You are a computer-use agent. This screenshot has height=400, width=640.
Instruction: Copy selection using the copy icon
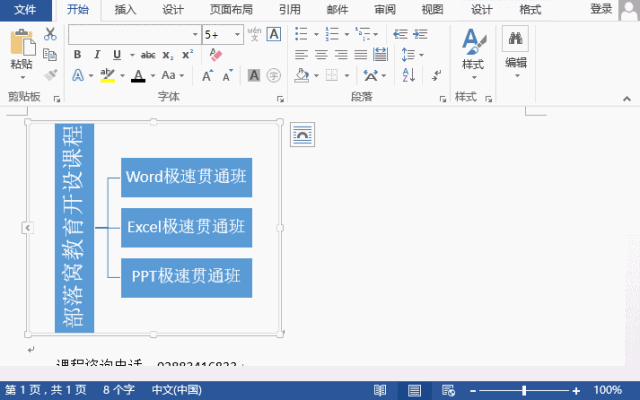click(50, 55)
